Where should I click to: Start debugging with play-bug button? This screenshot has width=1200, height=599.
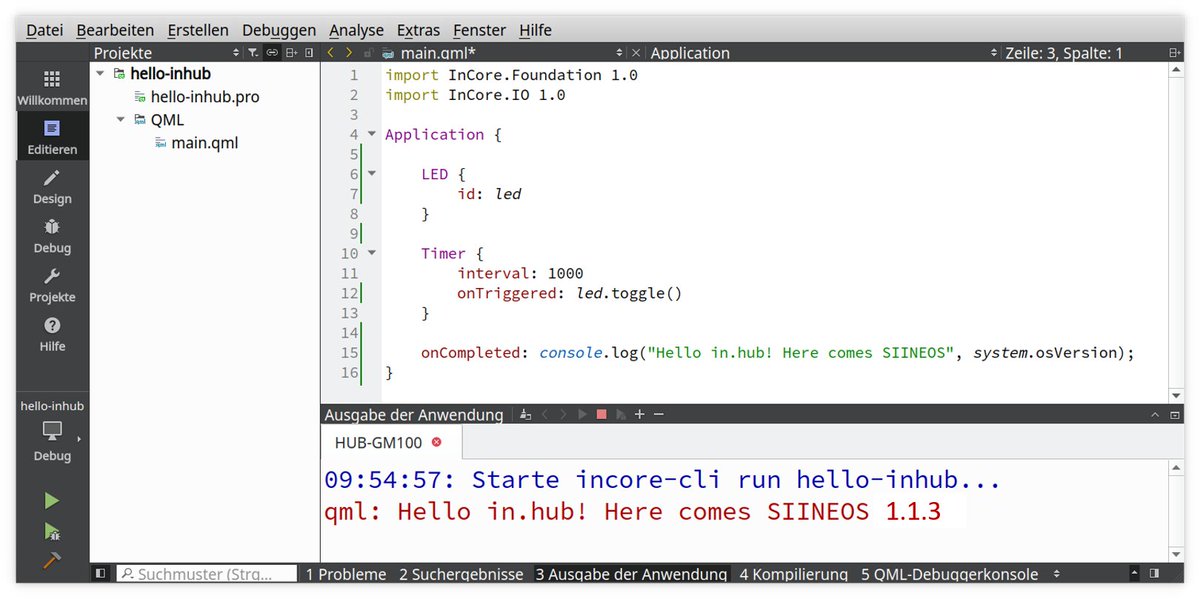click(52, 532)
